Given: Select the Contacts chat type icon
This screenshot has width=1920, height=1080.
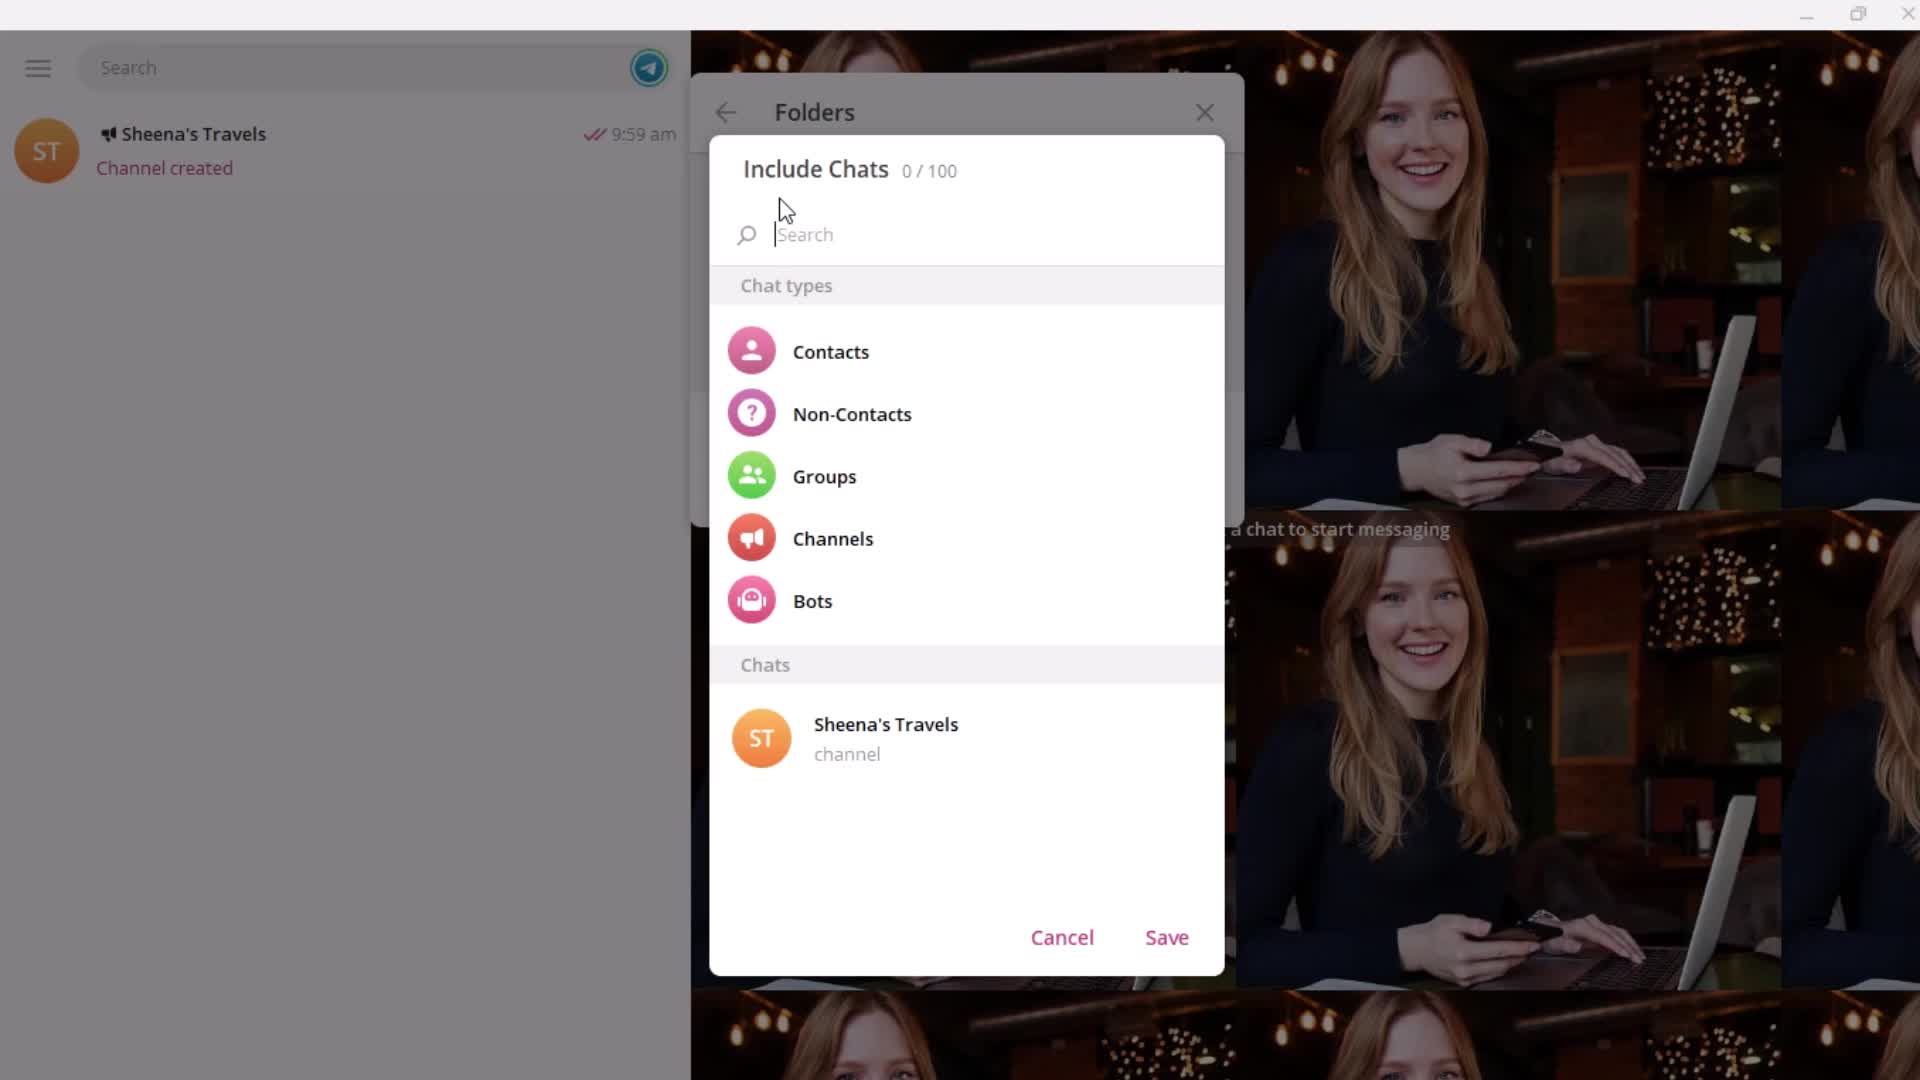Looking at the screenshot, I should coord(752,350).
